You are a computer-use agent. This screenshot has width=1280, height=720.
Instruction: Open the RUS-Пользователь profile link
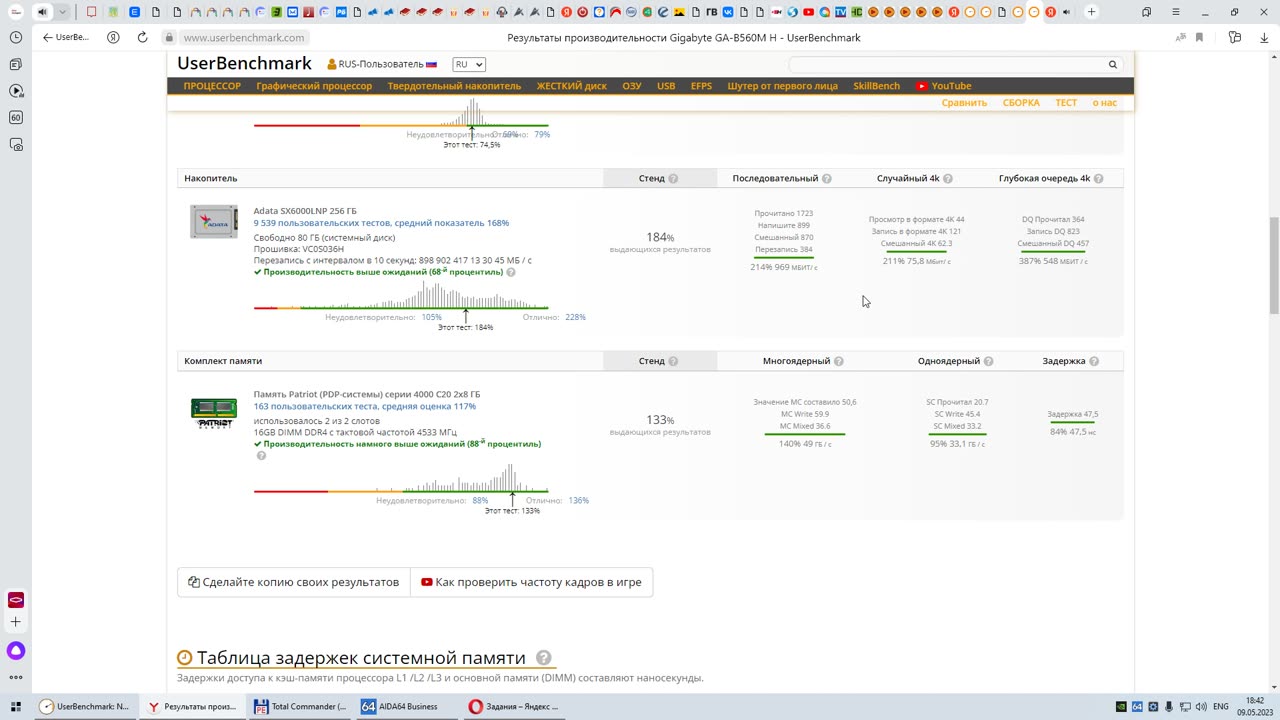[382, 64]
